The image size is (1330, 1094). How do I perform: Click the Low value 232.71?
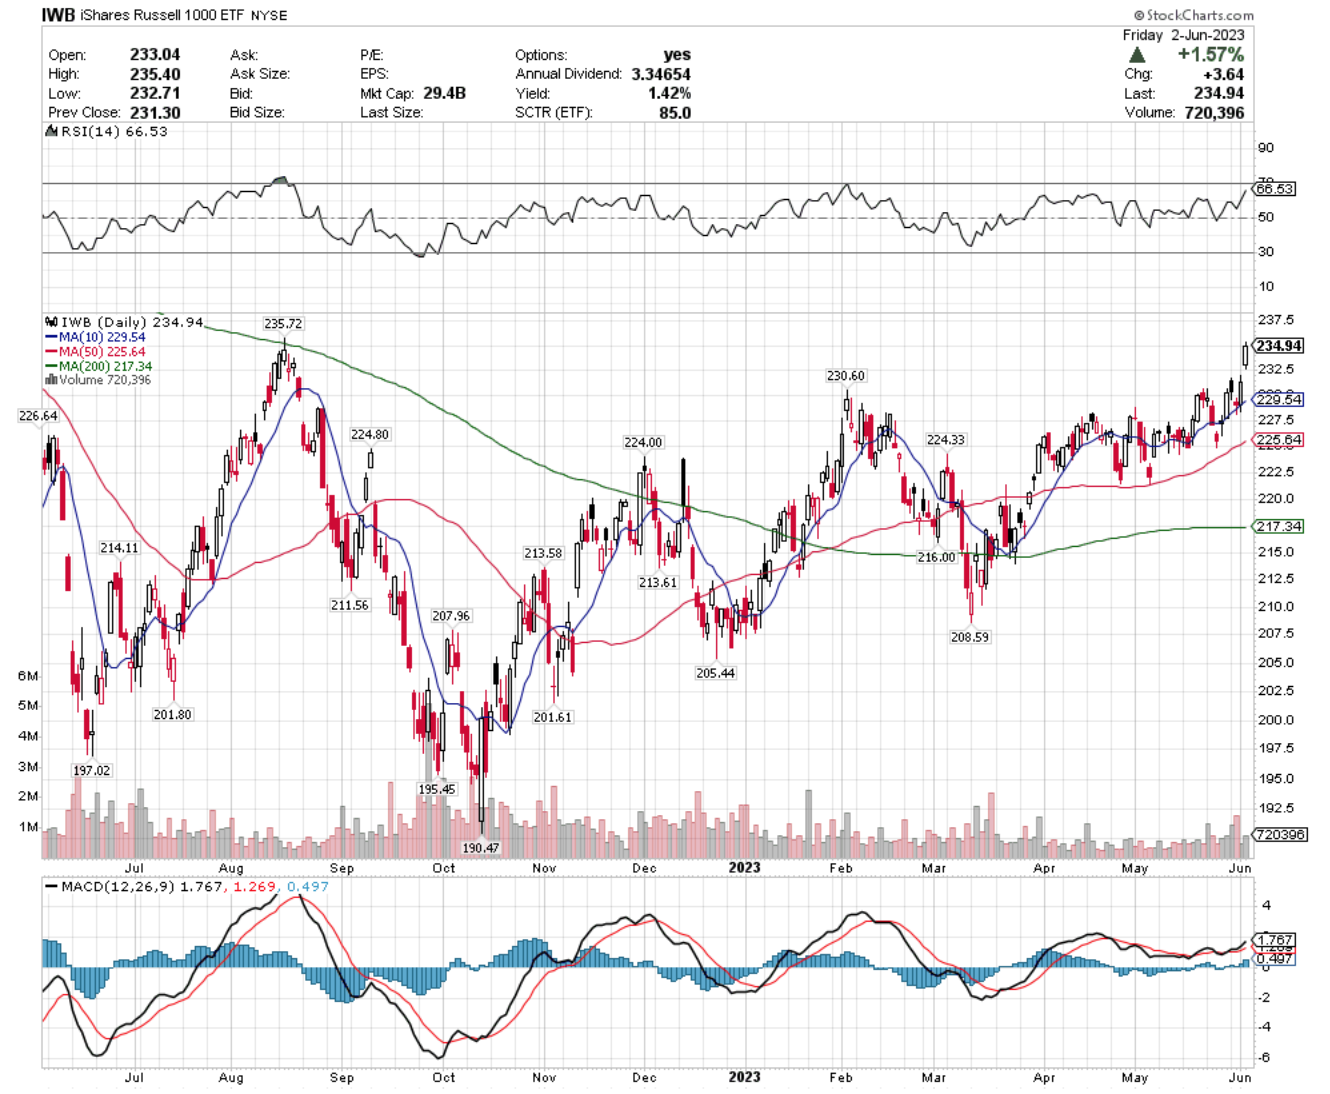155,93
